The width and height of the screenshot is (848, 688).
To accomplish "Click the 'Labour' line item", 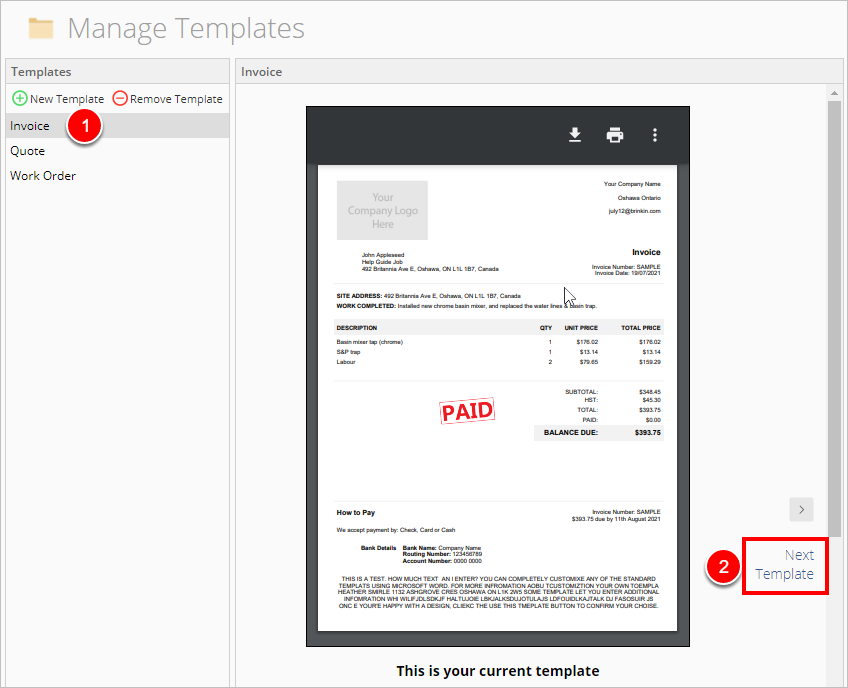I will (x=346, y=362).
